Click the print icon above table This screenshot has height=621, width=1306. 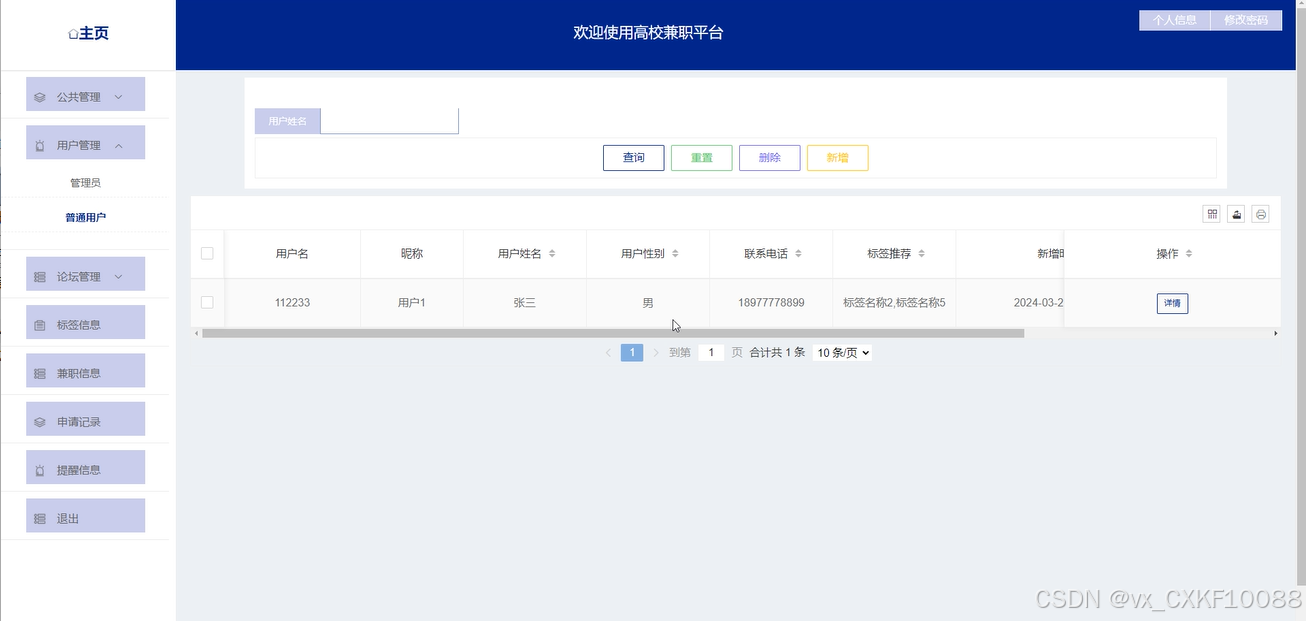point(1260,214)
